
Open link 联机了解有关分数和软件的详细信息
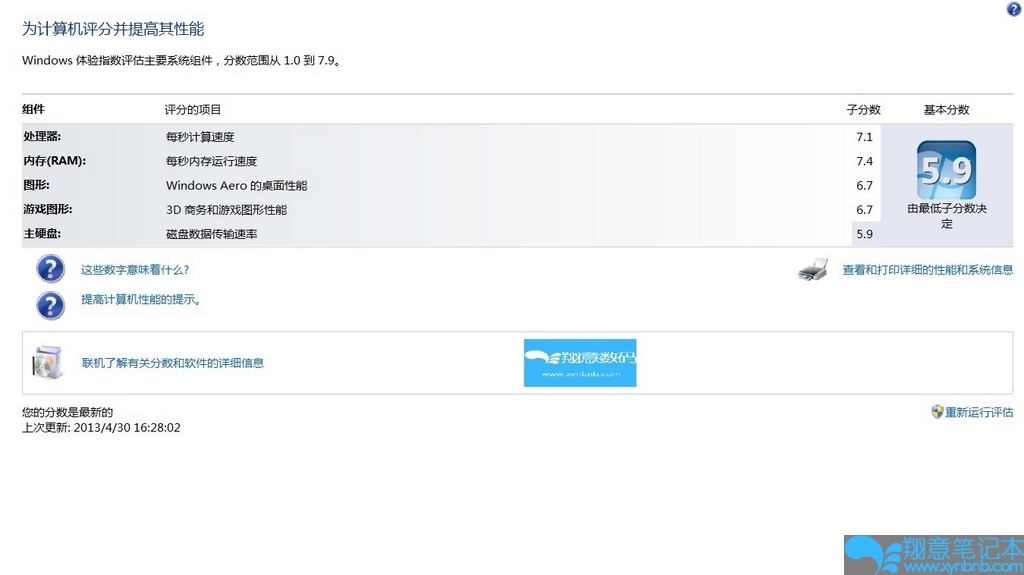172,363
